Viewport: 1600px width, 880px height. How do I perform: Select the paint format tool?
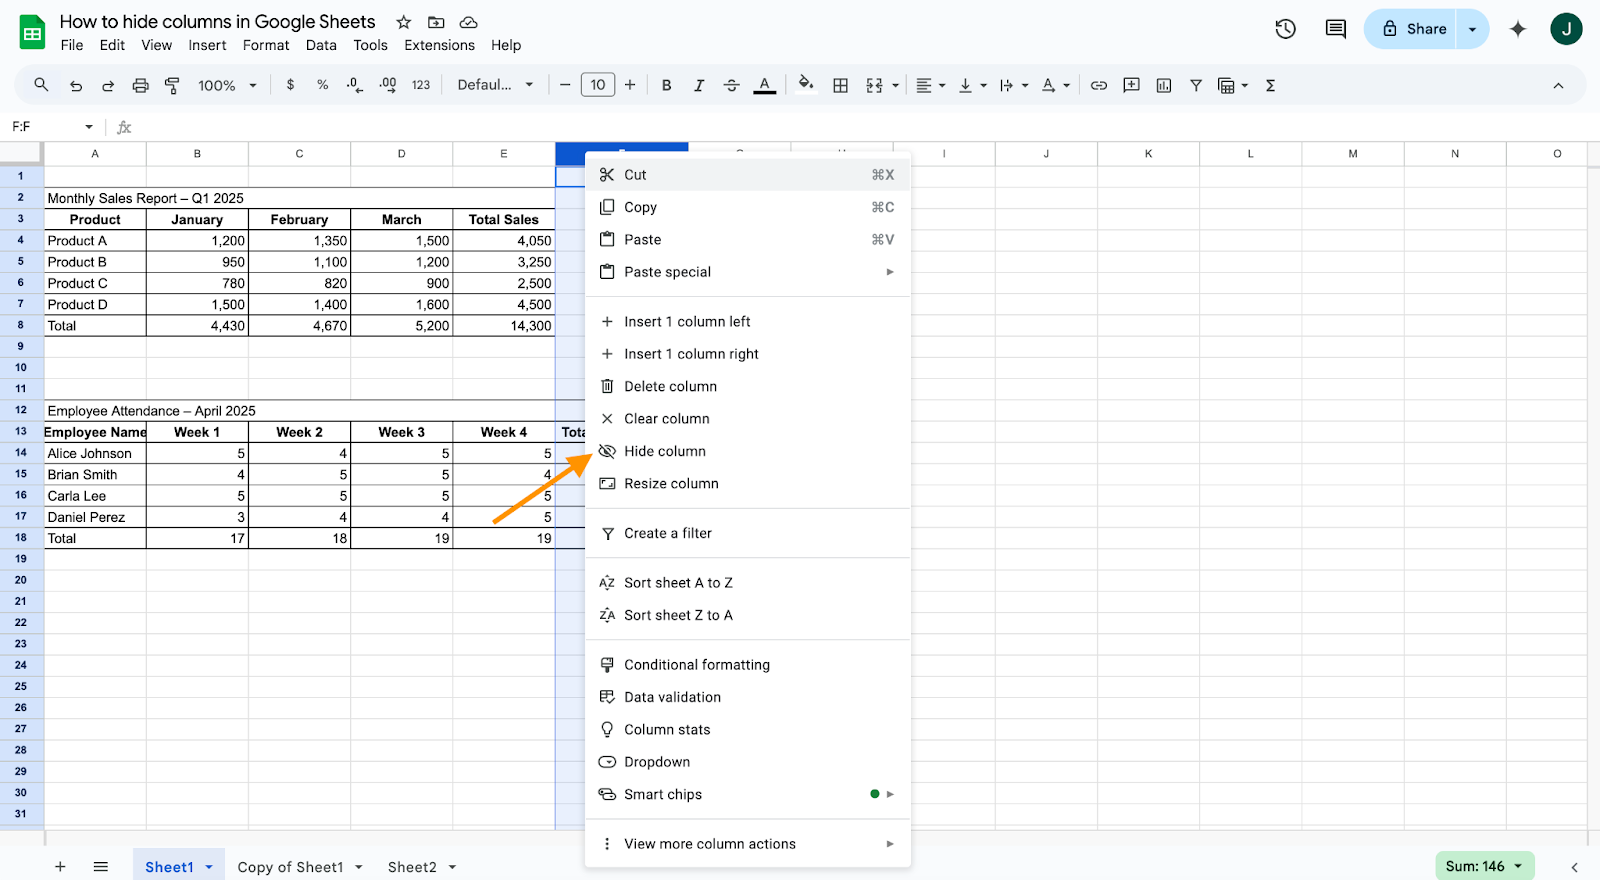(x=172, y=86)
